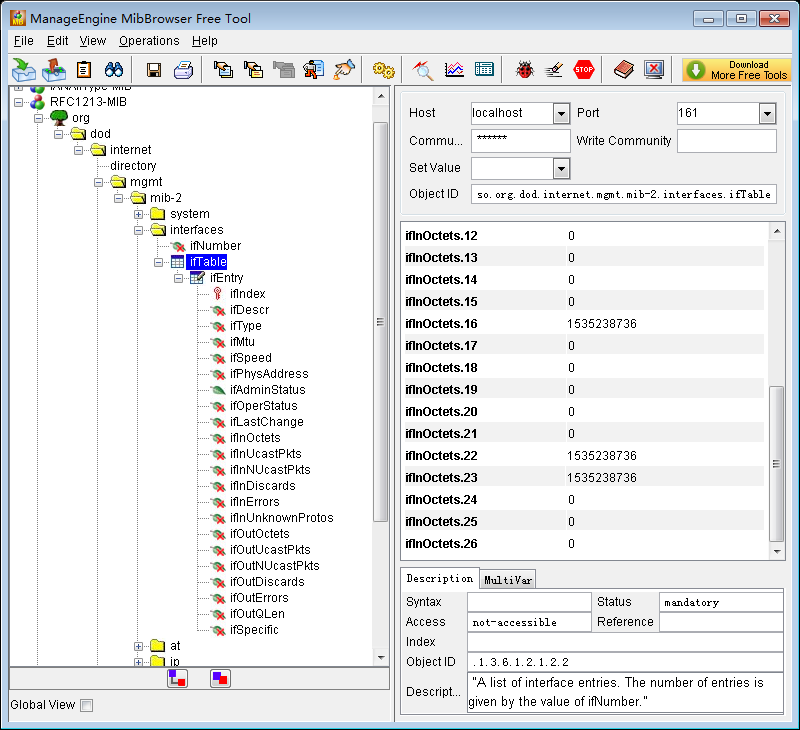Select the ifDescr node in the tree
This screenshot has width=800, height=730.
(249, 310)
